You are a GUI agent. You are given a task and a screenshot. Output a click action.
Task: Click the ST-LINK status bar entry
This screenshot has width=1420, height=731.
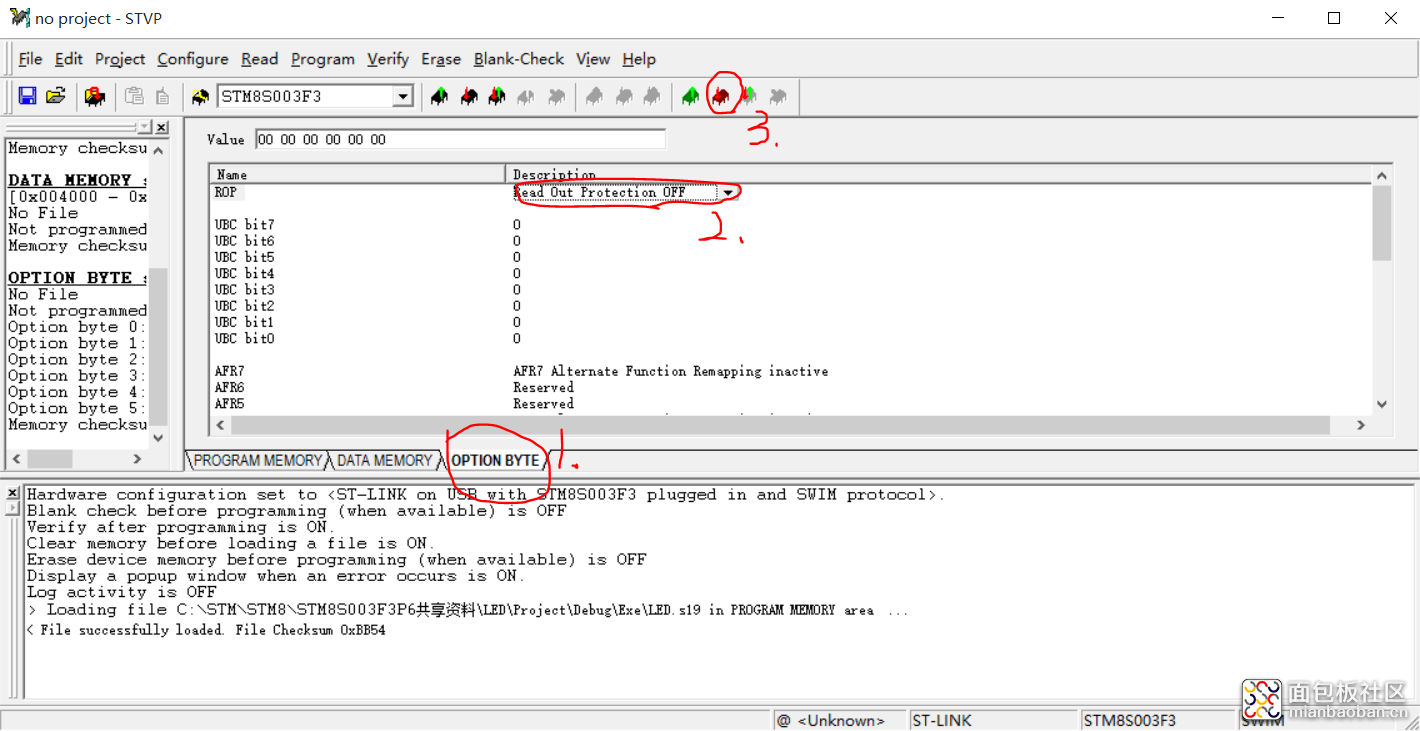pyautogui.click(x=992, y=720)
